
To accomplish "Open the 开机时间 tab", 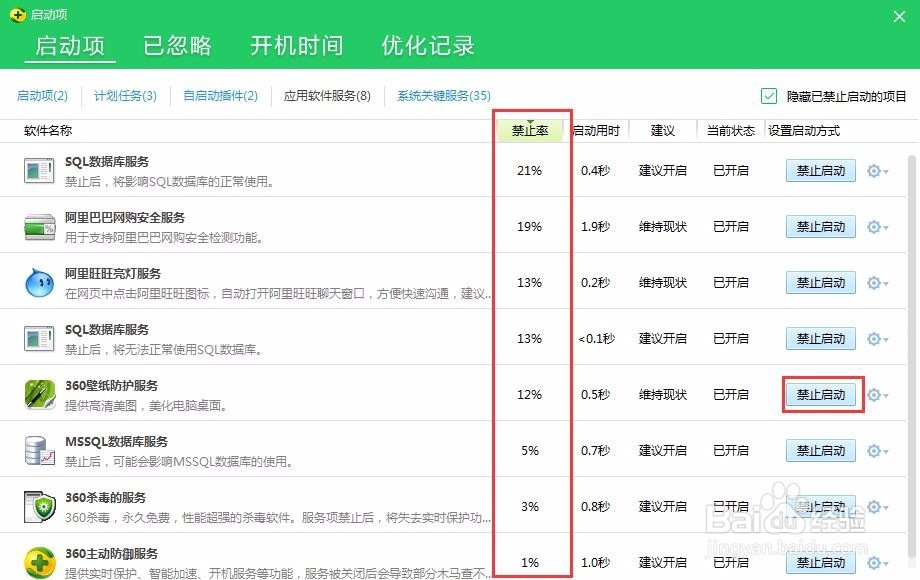I will pos(297,46).
